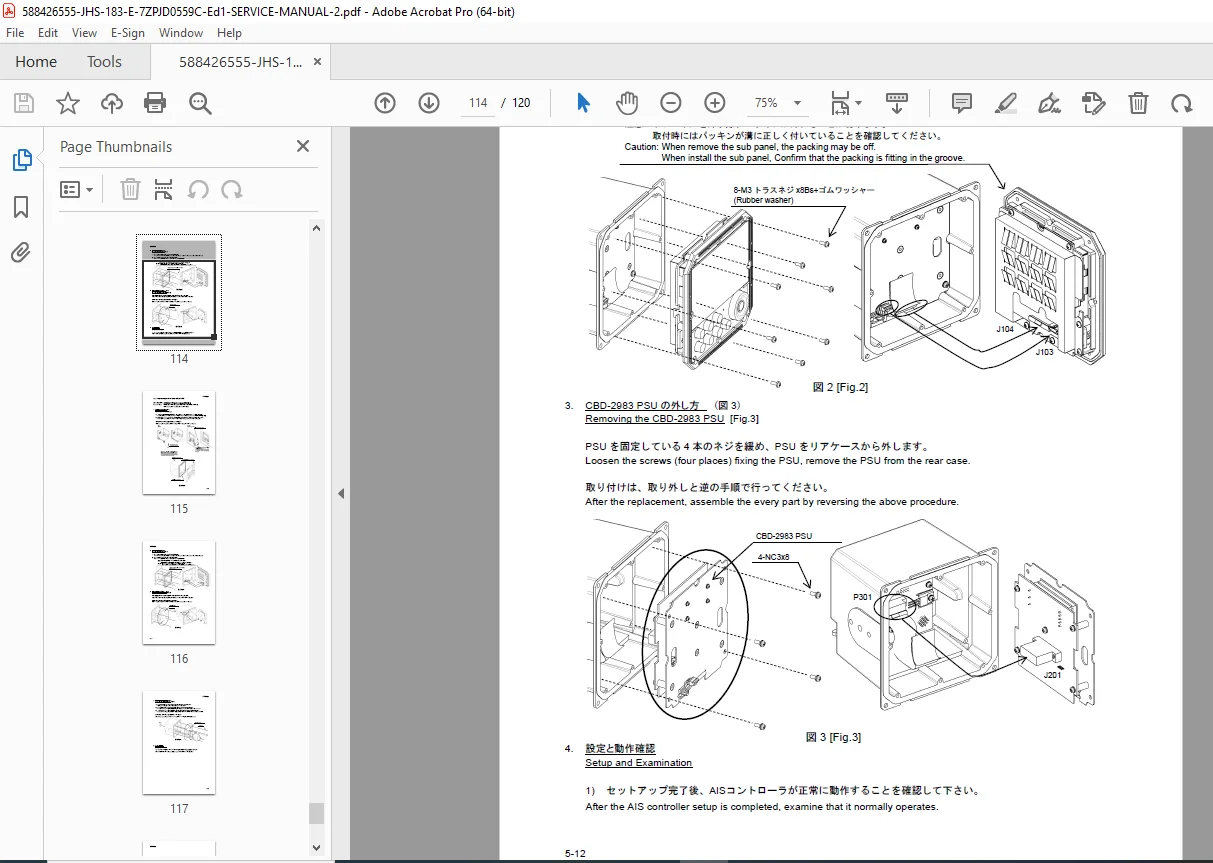Click the total pages 120 text
This screenshot has height=863, width=1213.
click(521, 103)
